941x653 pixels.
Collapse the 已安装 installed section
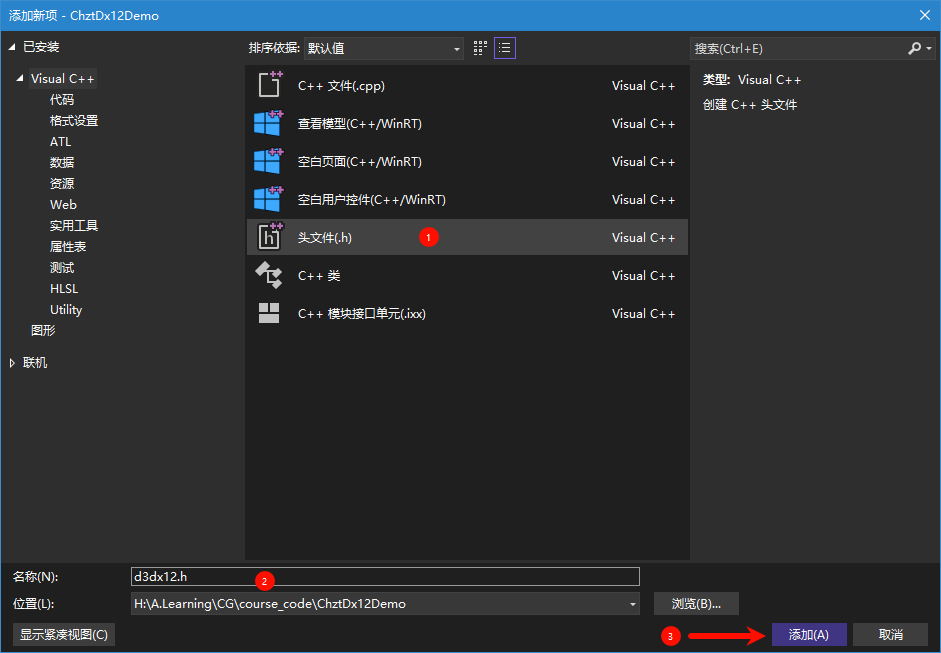click(x=12, y=47)
